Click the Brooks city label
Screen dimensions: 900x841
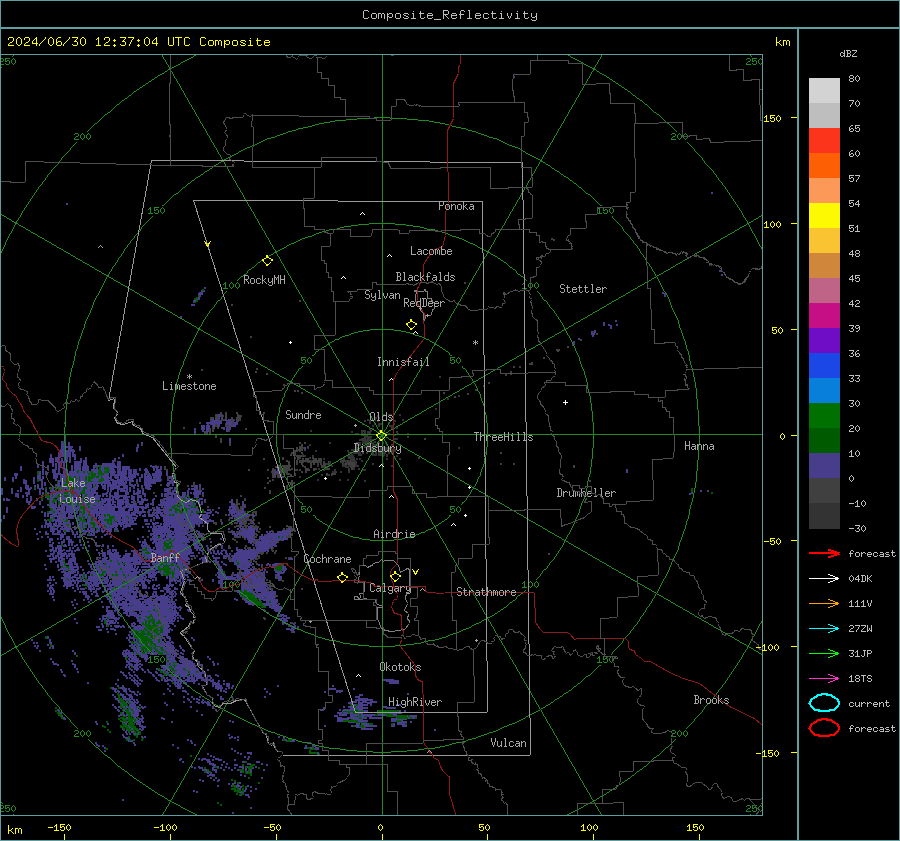[x=711, y=700]
